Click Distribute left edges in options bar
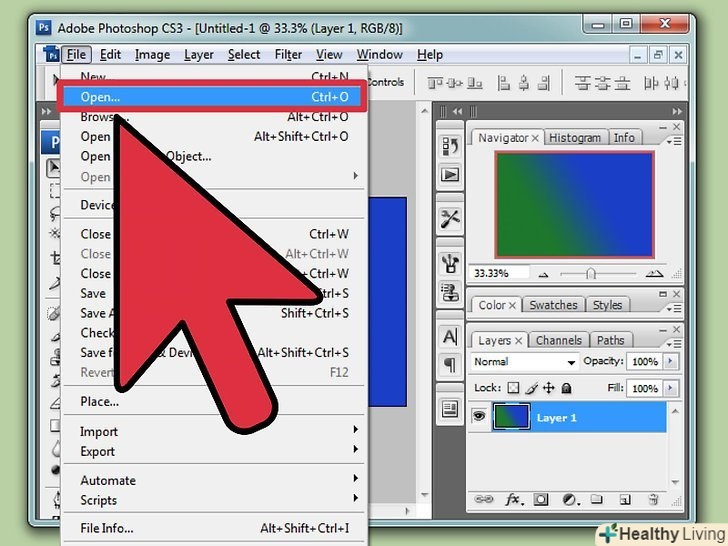Viewport: 728px width, 546px height. point(651,83)
